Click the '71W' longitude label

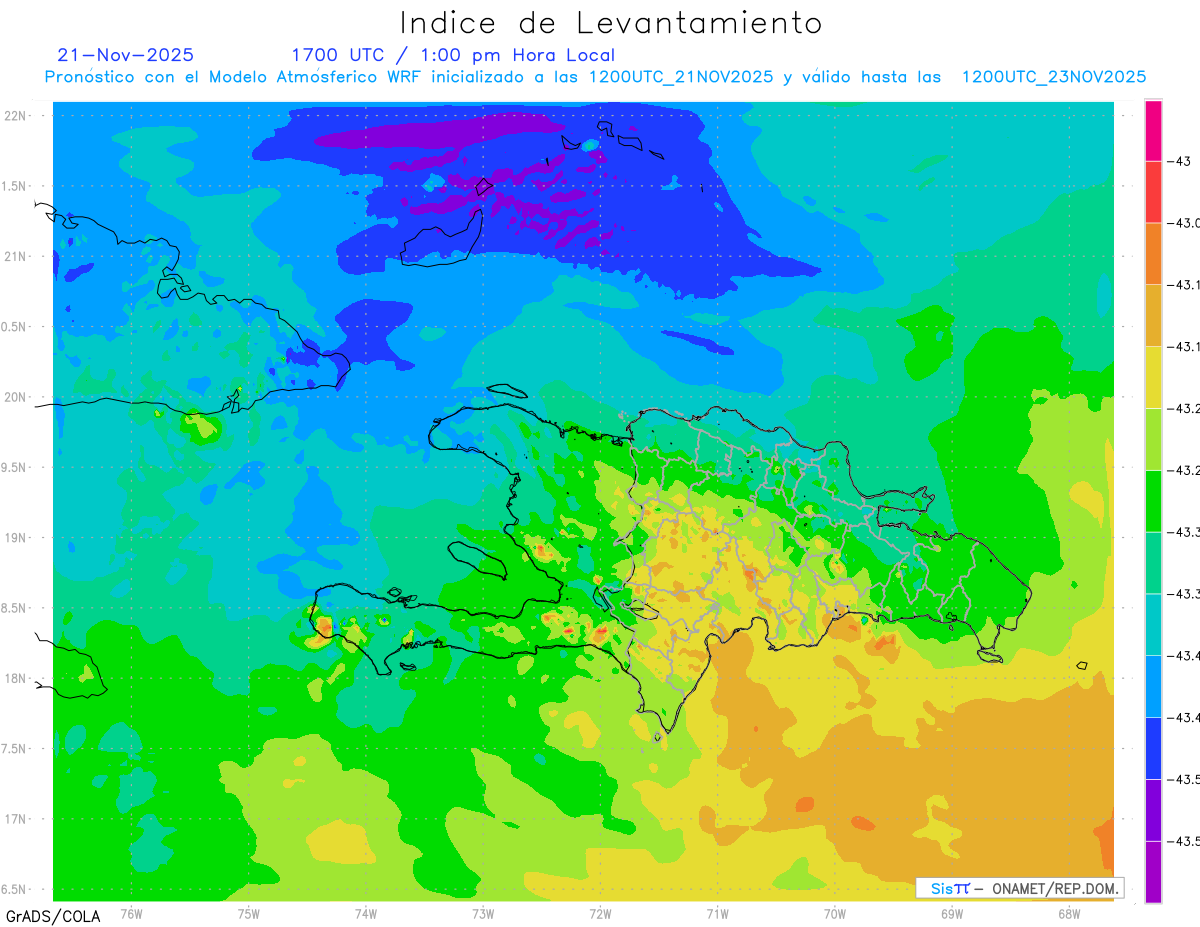pyautogui.click(x=717, y=913)
